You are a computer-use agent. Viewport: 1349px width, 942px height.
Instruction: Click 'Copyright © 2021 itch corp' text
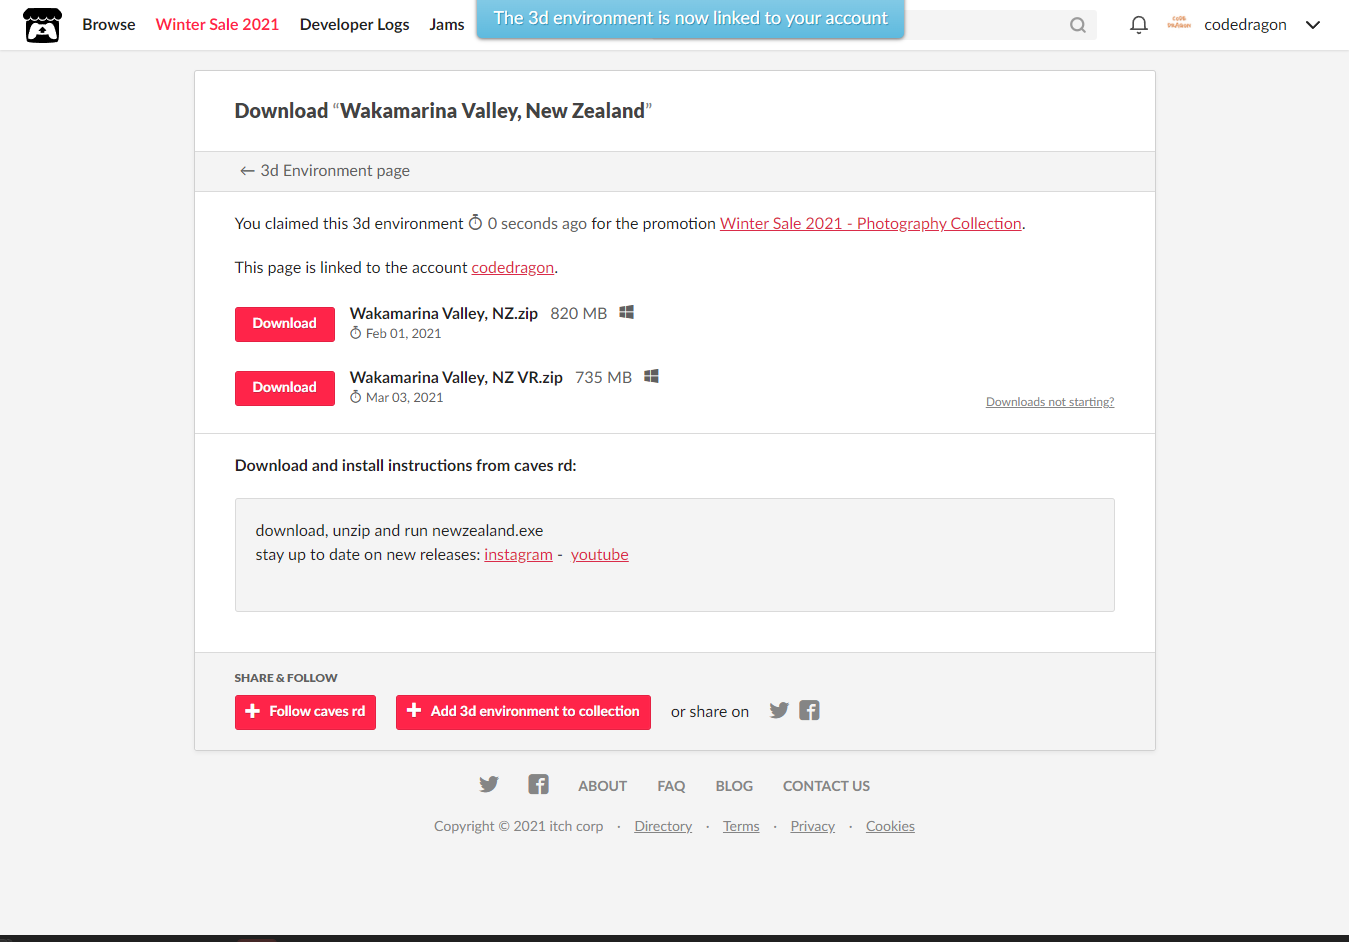tap(518, 826)
